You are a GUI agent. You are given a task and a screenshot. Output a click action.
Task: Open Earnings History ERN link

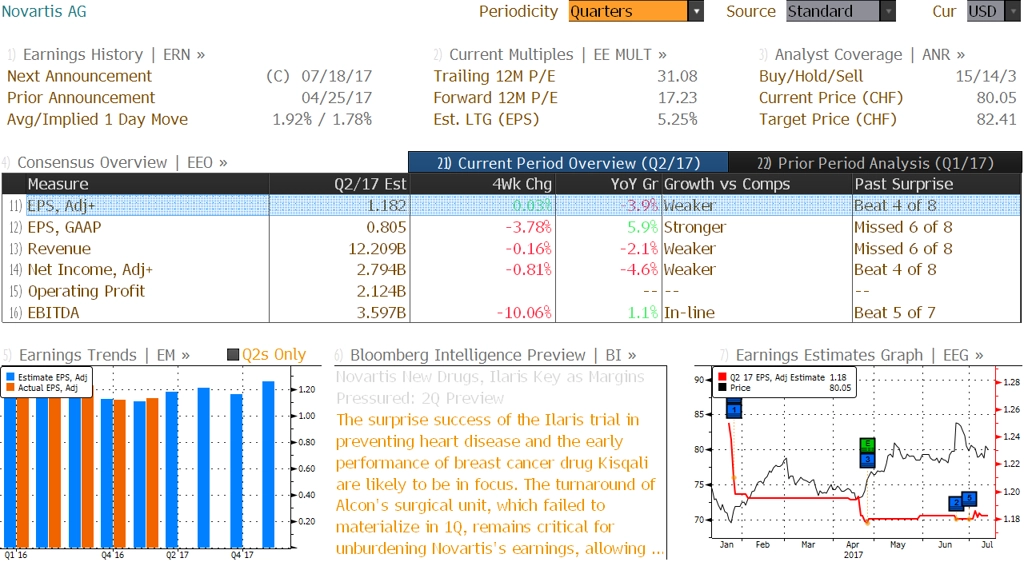114,55
